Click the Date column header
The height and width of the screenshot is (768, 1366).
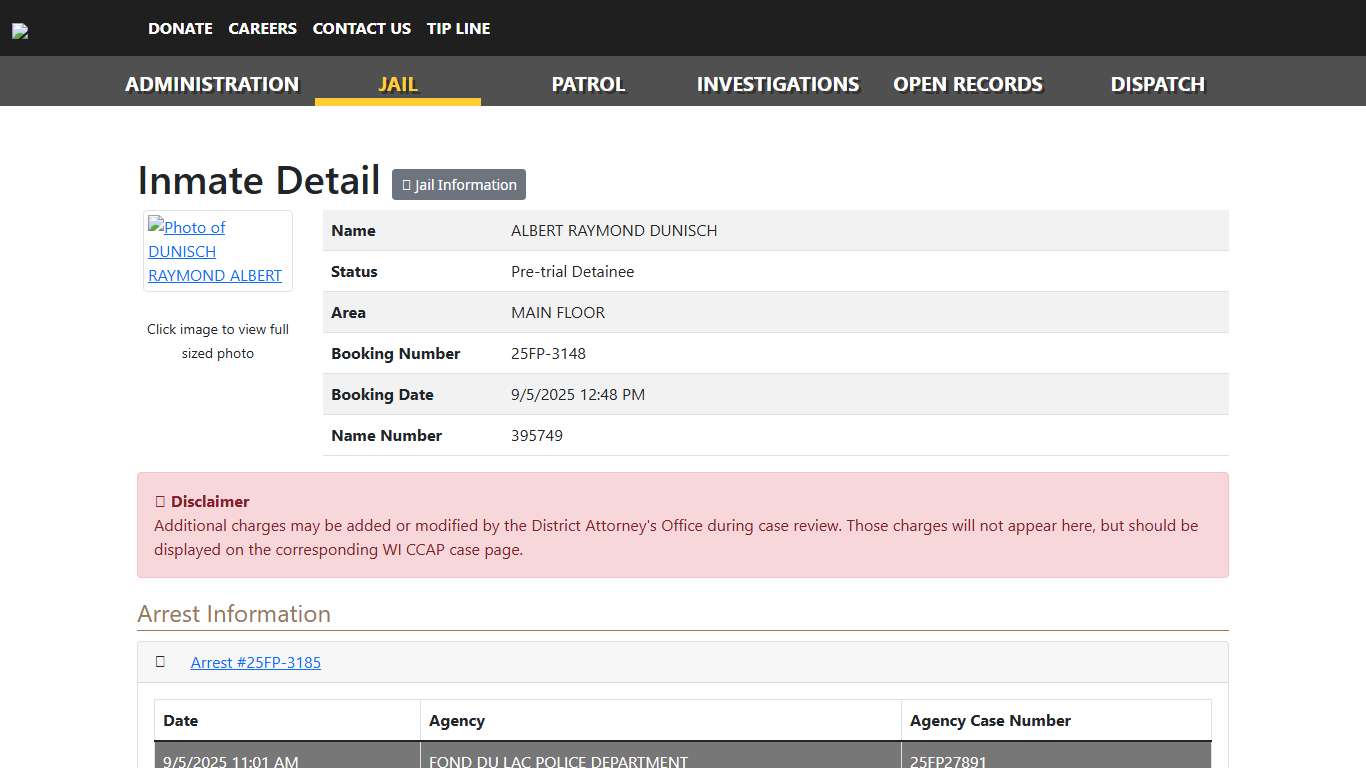pos(181,721)
